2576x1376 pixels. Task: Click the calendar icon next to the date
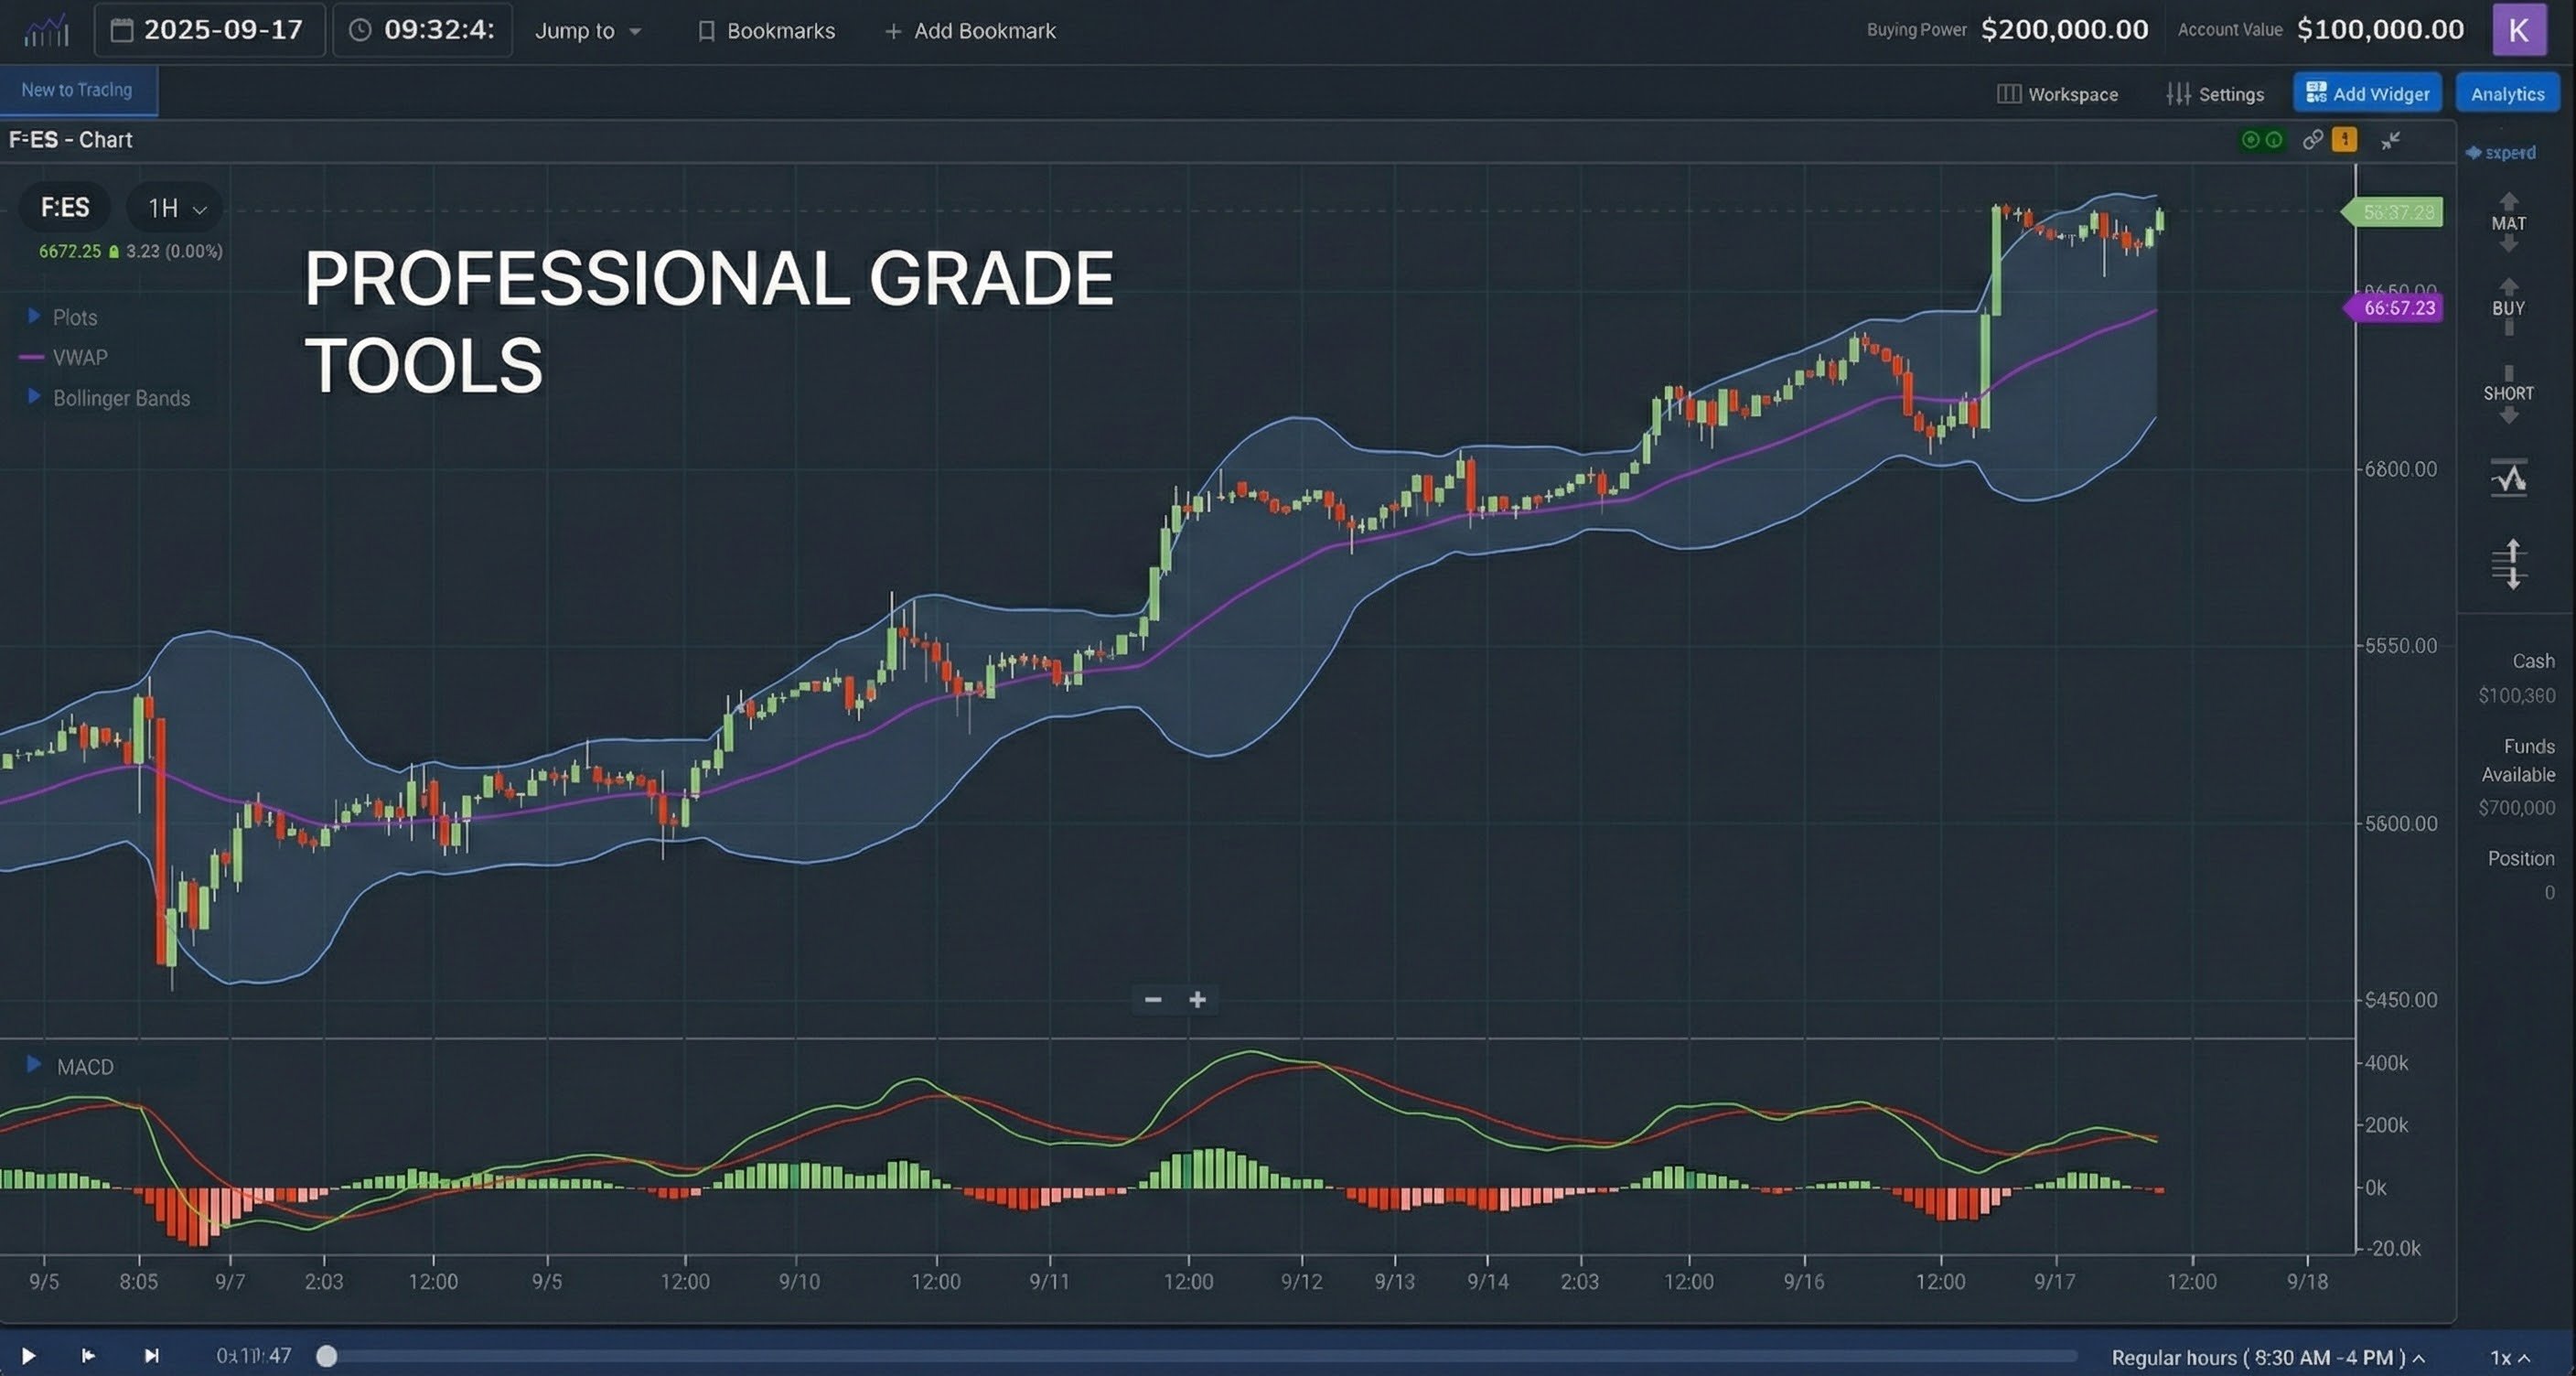122,30
